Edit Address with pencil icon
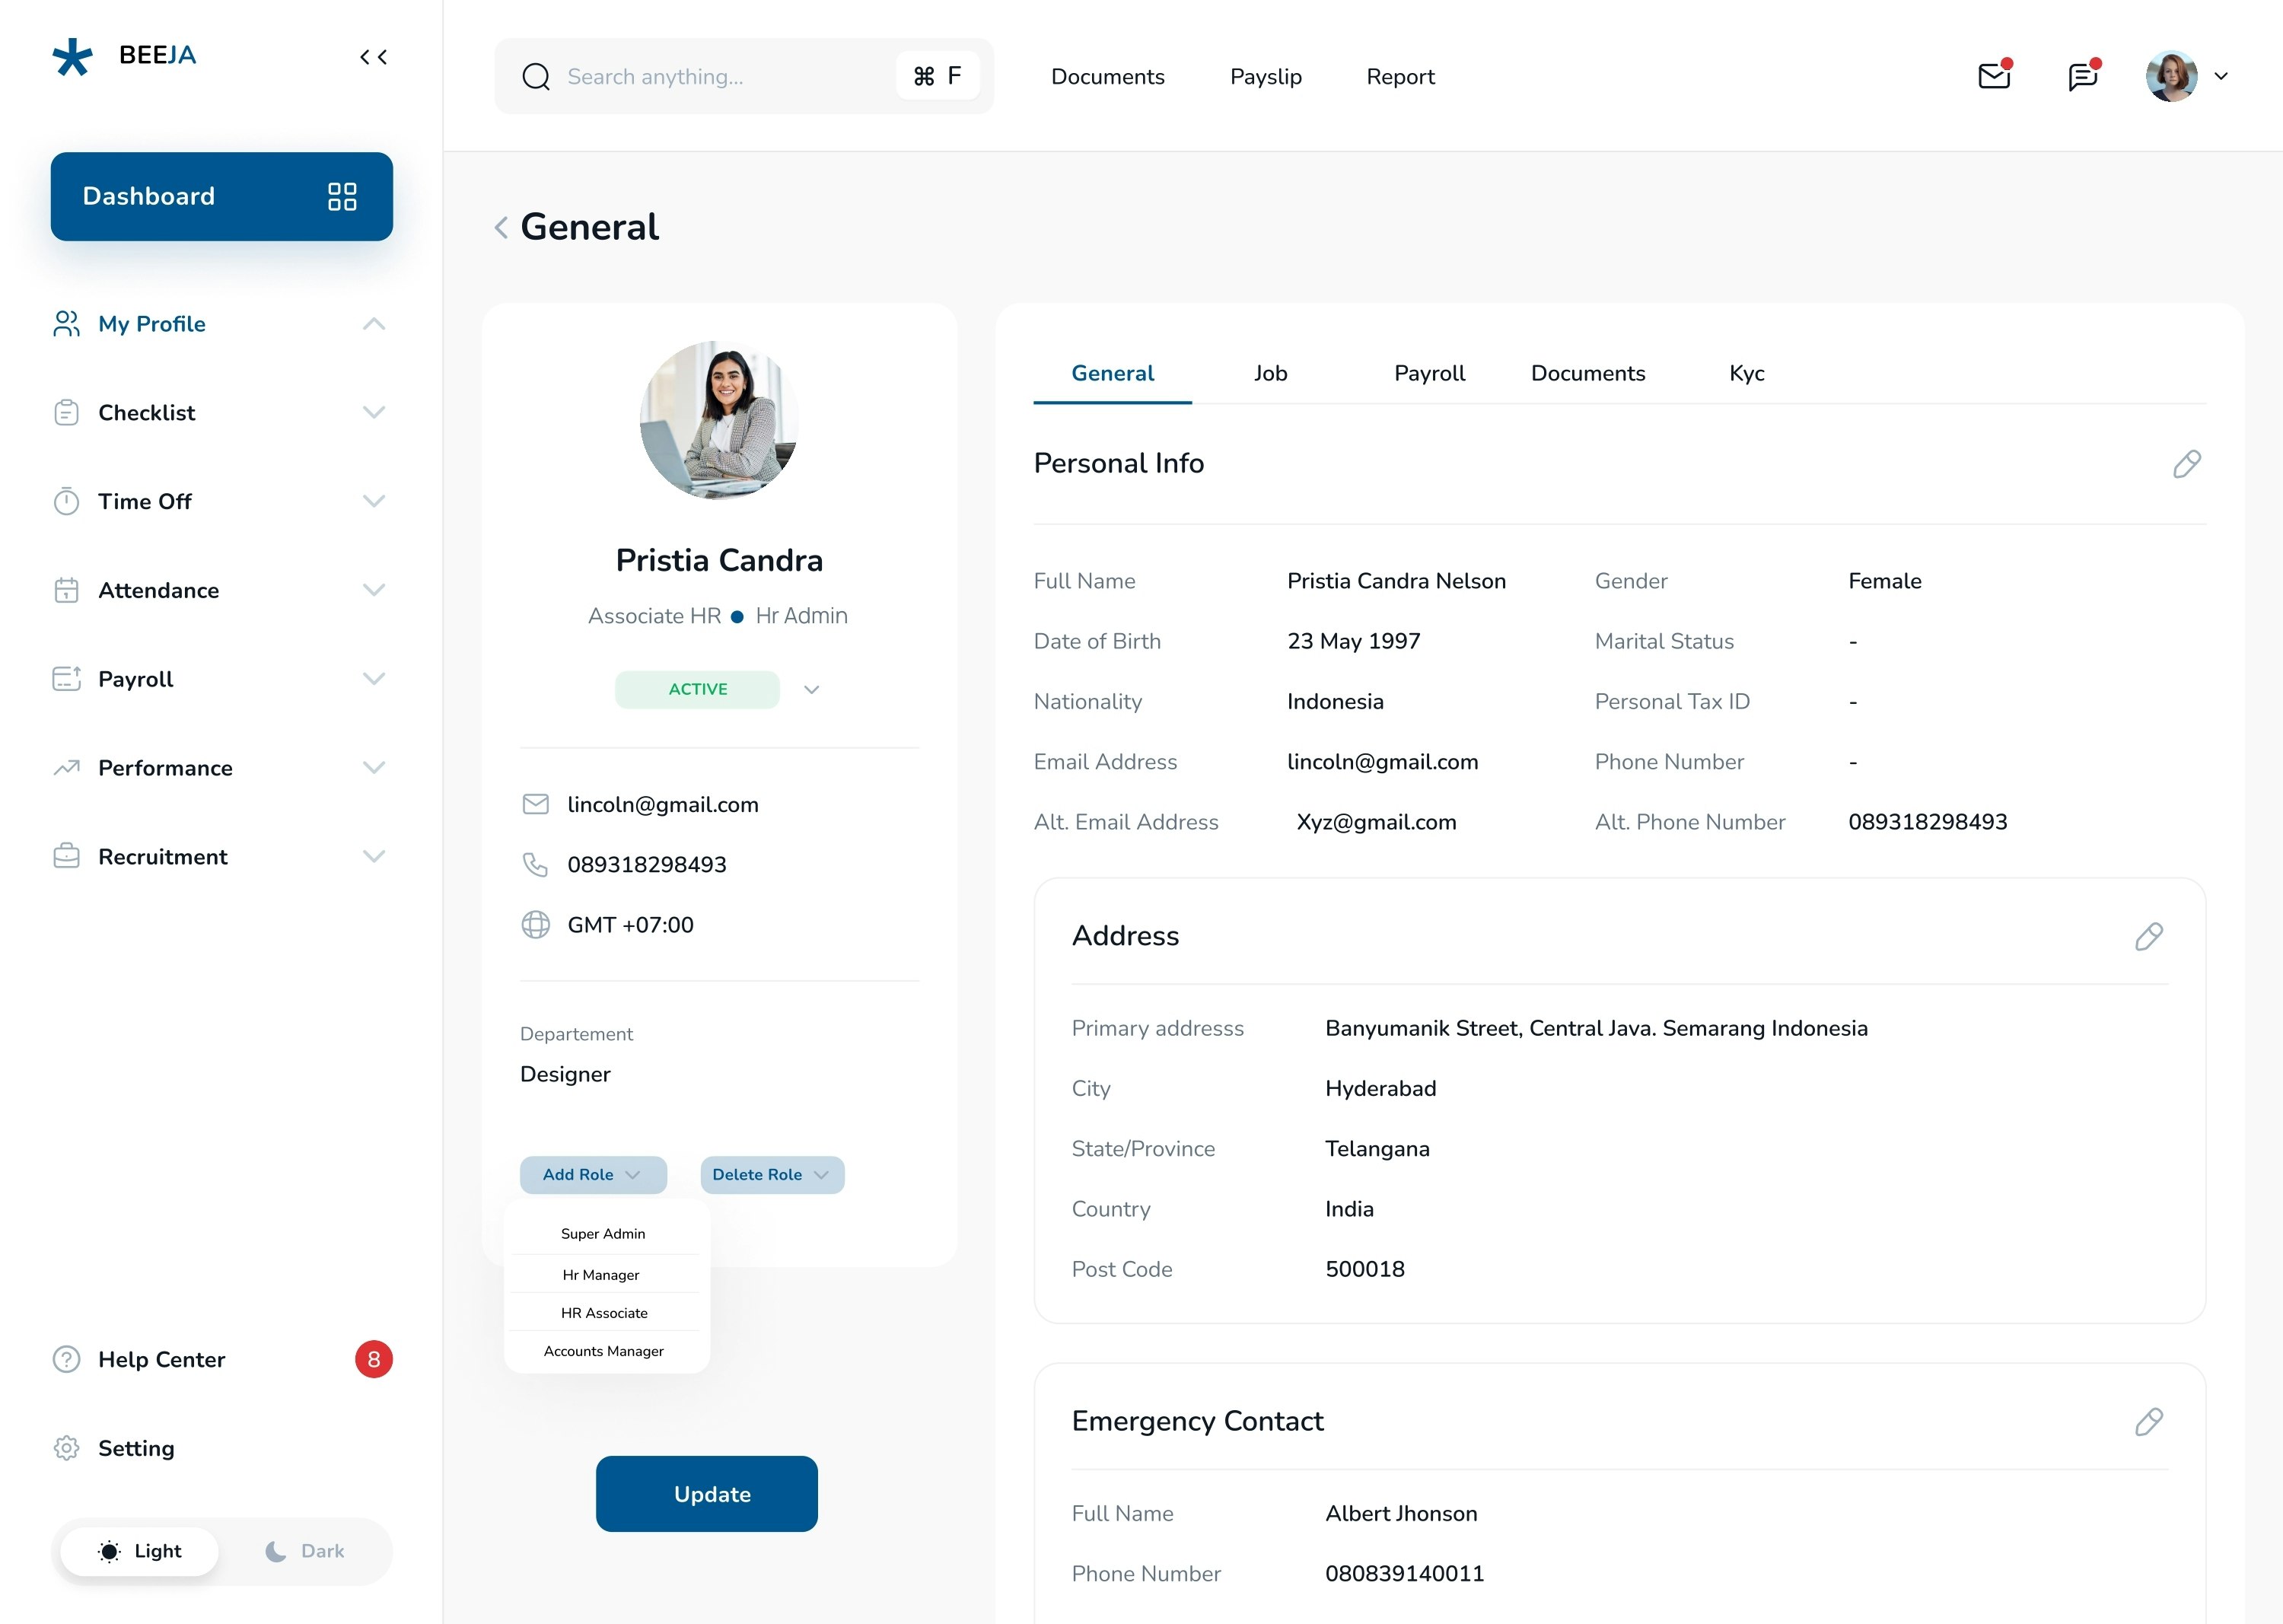Image resolution: width=2283 pixels, height=1624 pixels. pos(2149,937)
